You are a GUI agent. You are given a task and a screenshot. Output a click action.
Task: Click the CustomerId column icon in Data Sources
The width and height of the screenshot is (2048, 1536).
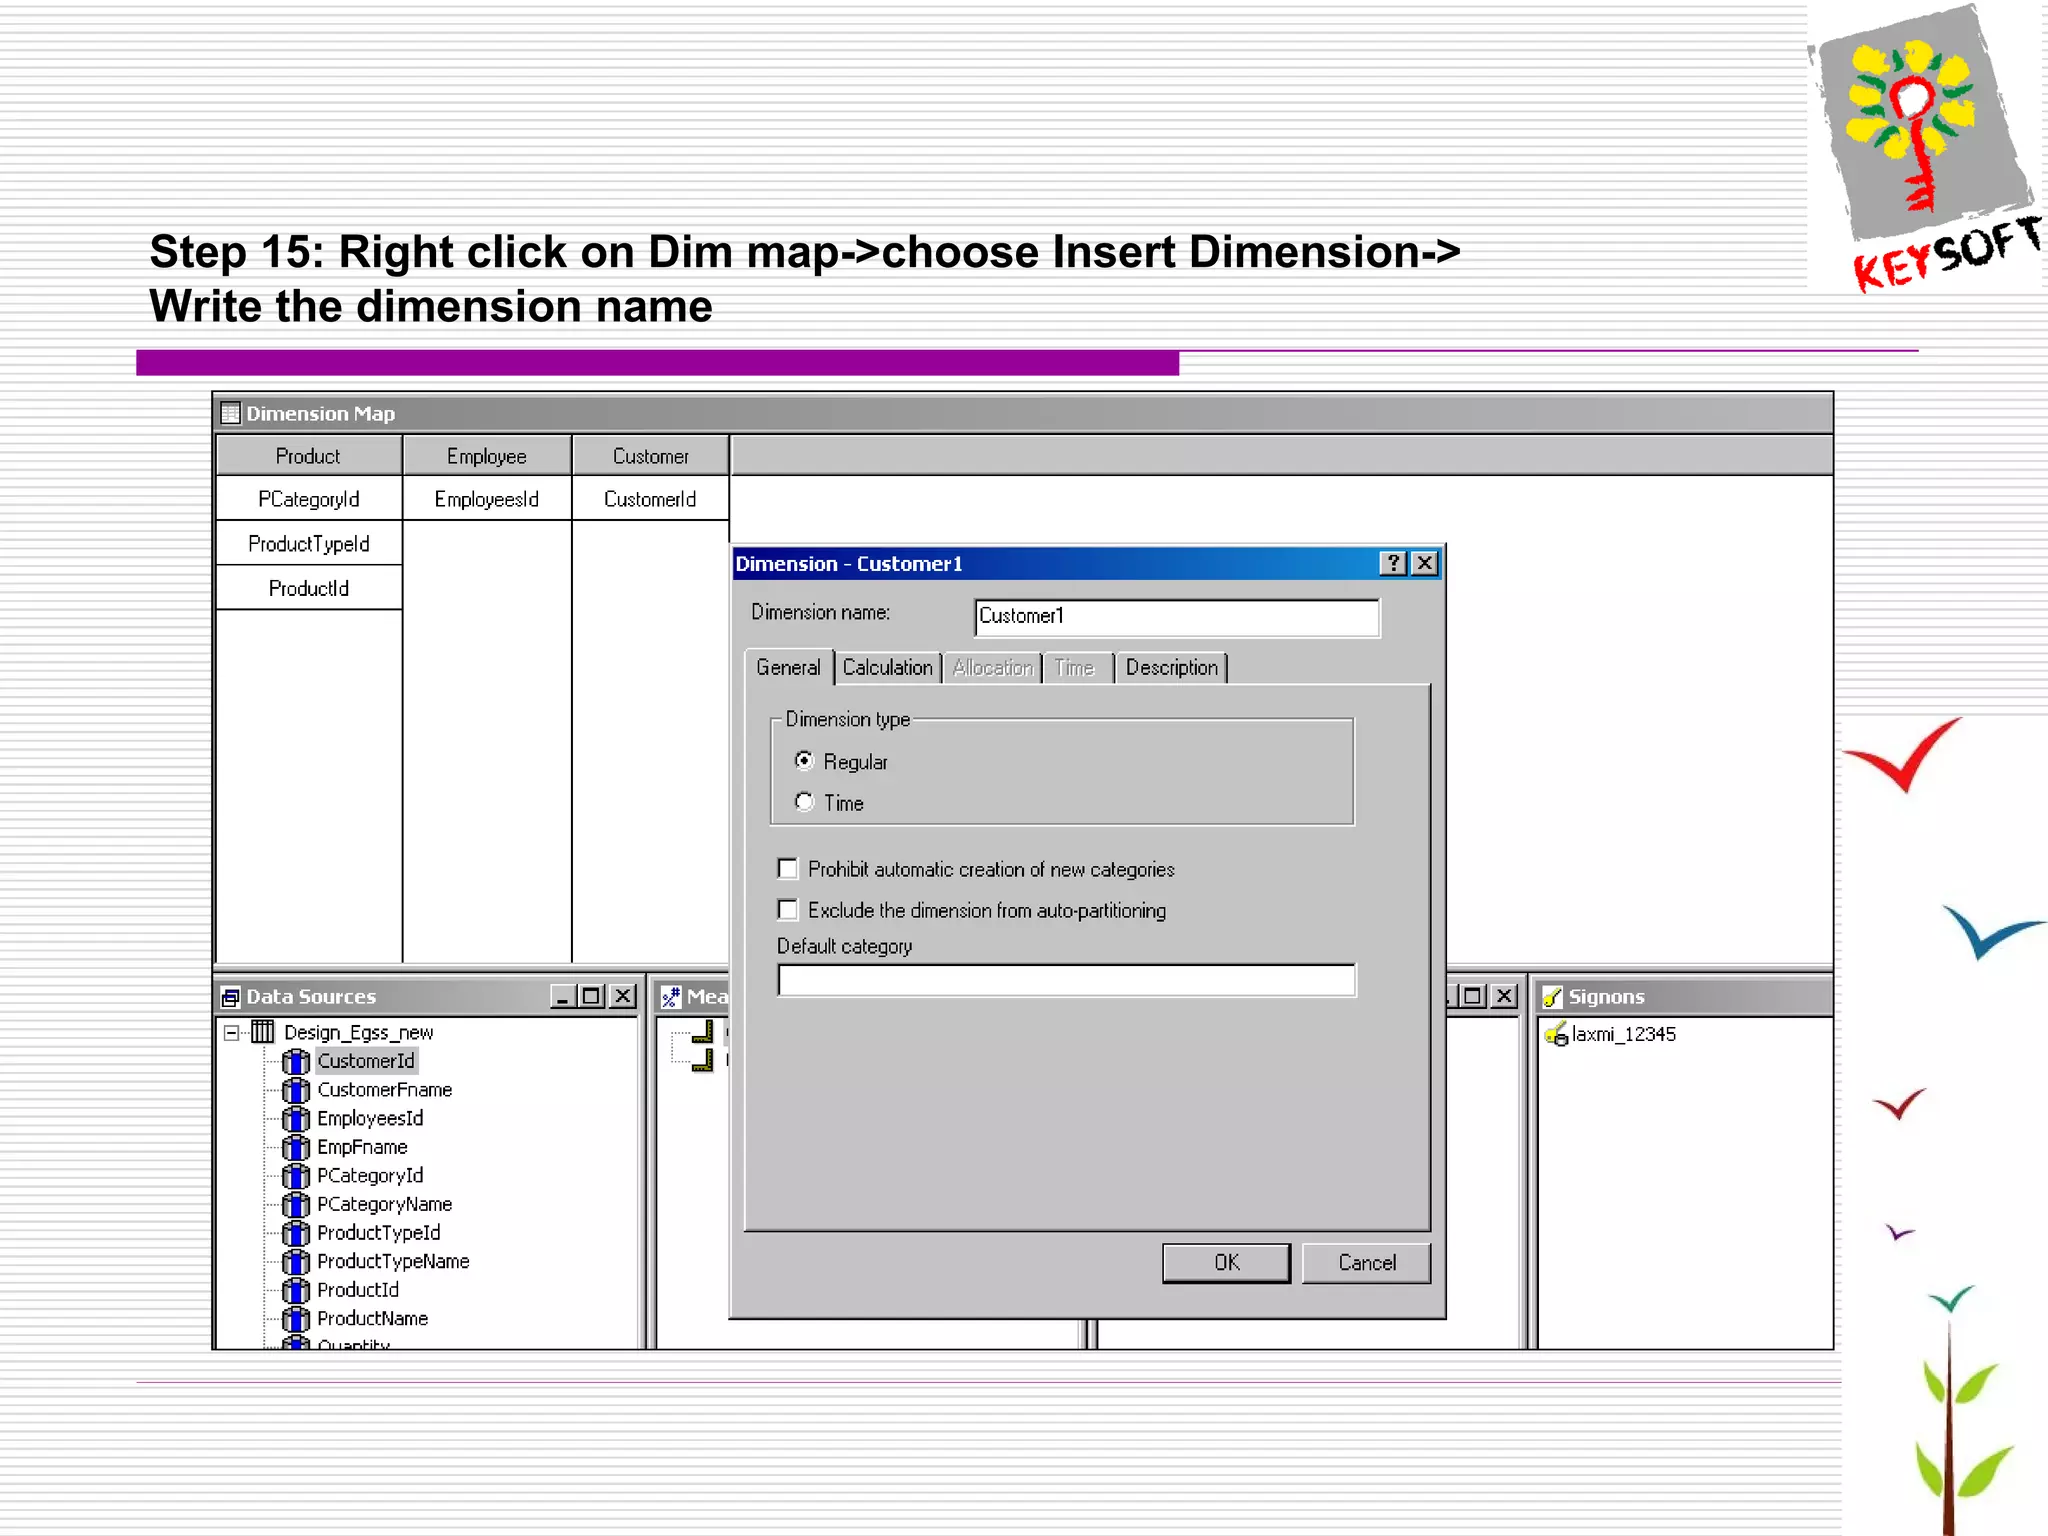pos(296,1061)
